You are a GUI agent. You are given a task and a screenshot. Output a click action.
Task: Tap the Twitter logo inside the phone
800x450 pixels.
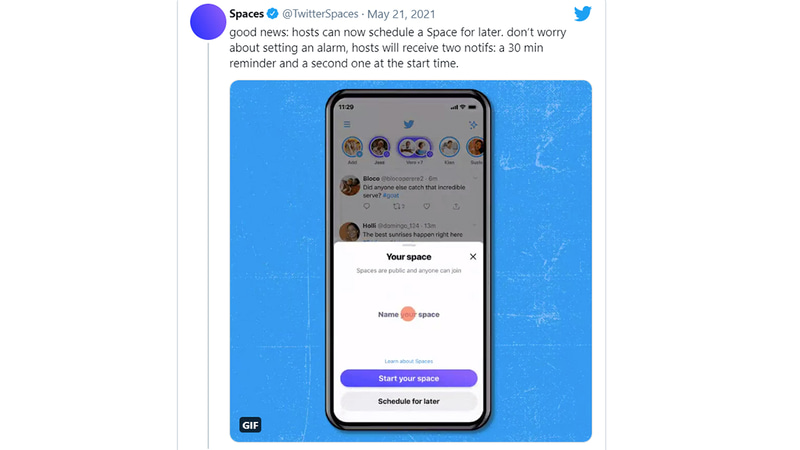[x=409, y=125]
